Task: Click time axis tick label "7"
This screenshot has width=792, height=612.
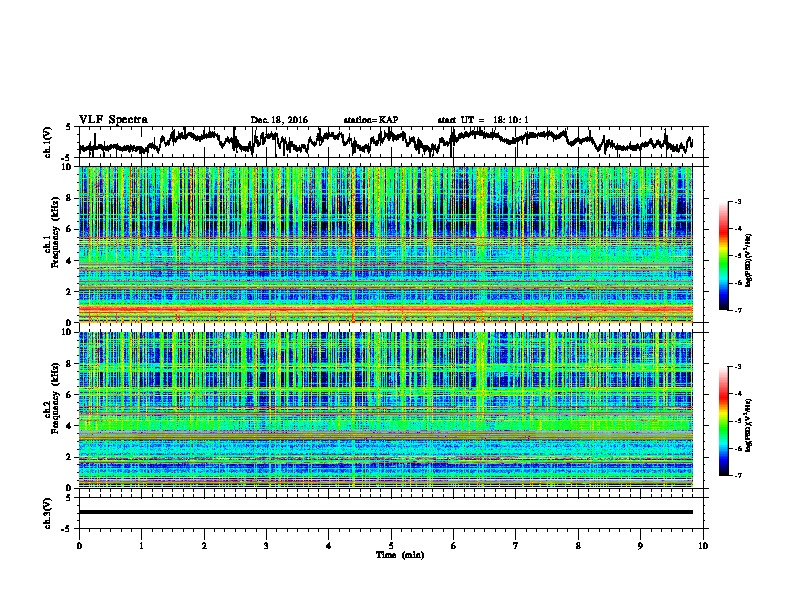Action: point(516,546)
